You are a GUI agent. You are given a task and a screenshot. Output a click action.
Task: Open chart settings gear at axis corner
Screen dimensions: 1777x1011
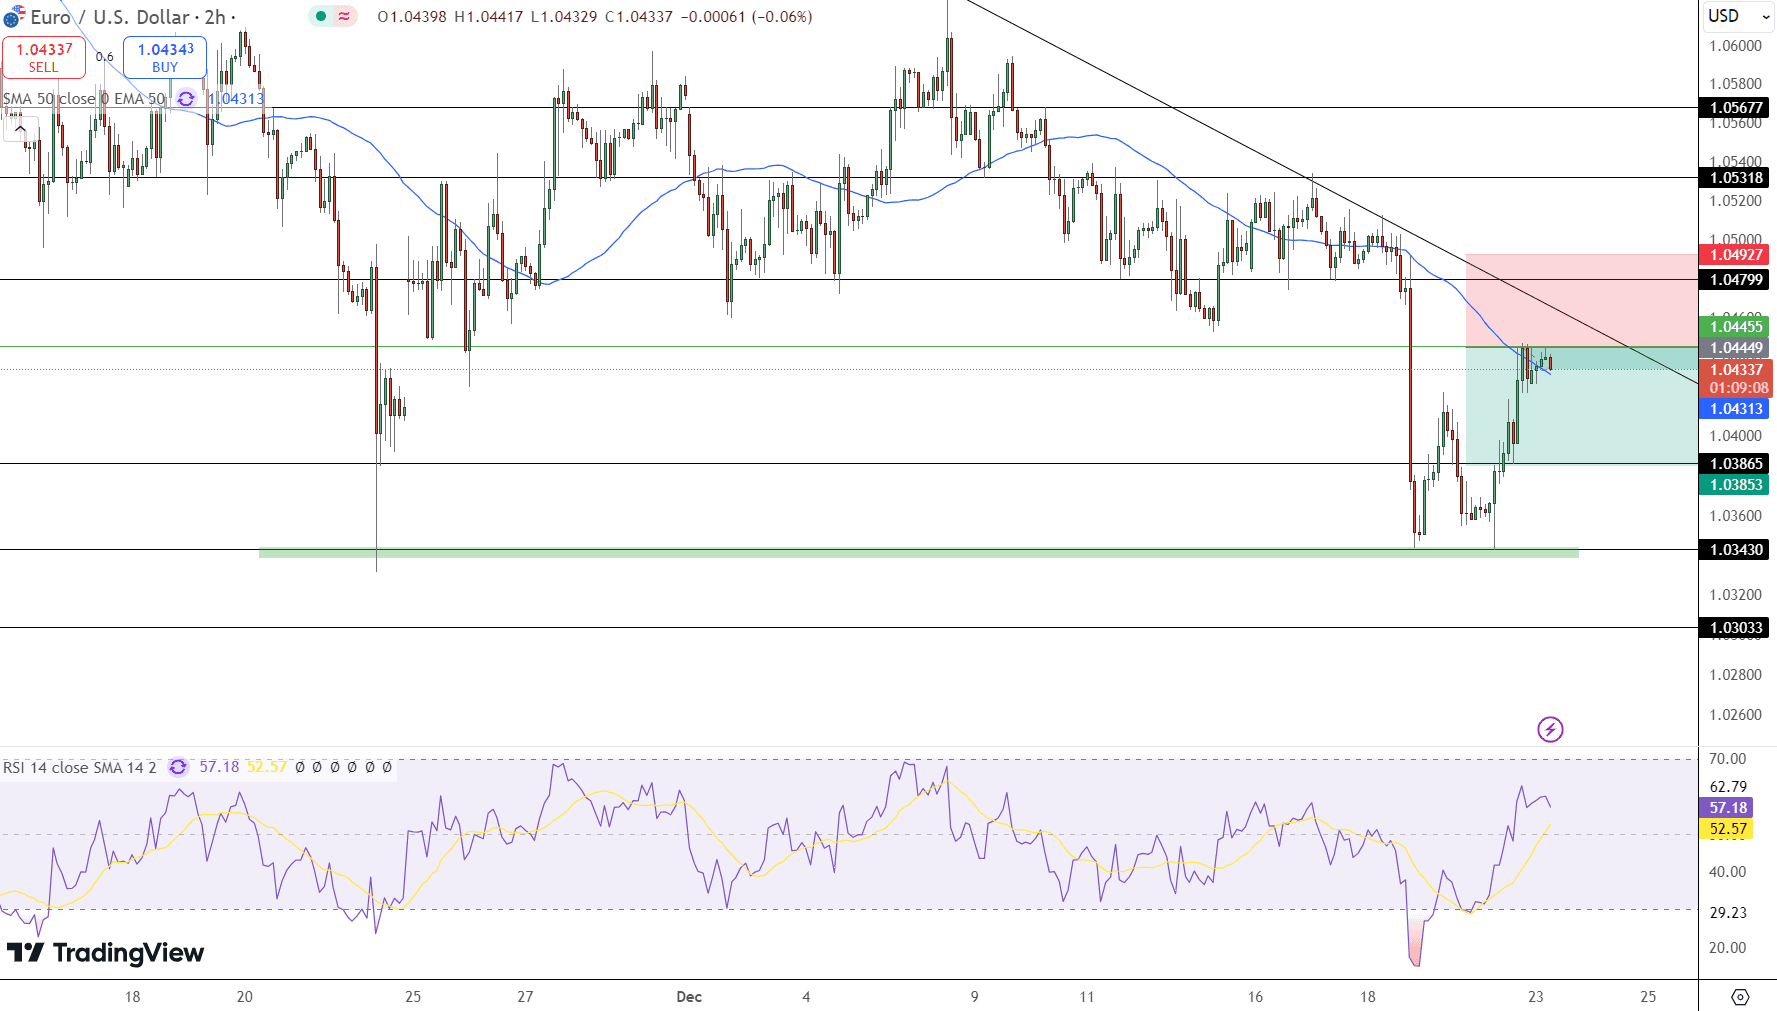point(1739,997)
